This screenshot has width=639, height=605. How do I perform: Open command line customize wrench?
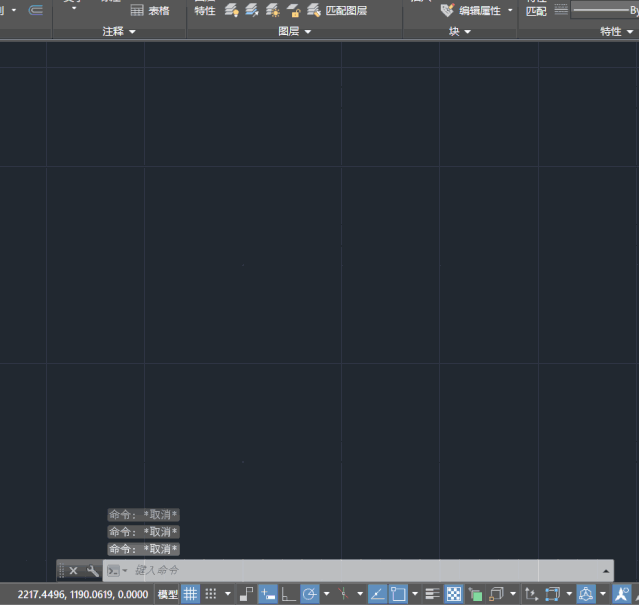pyautogui.click(x=93, y=571)
